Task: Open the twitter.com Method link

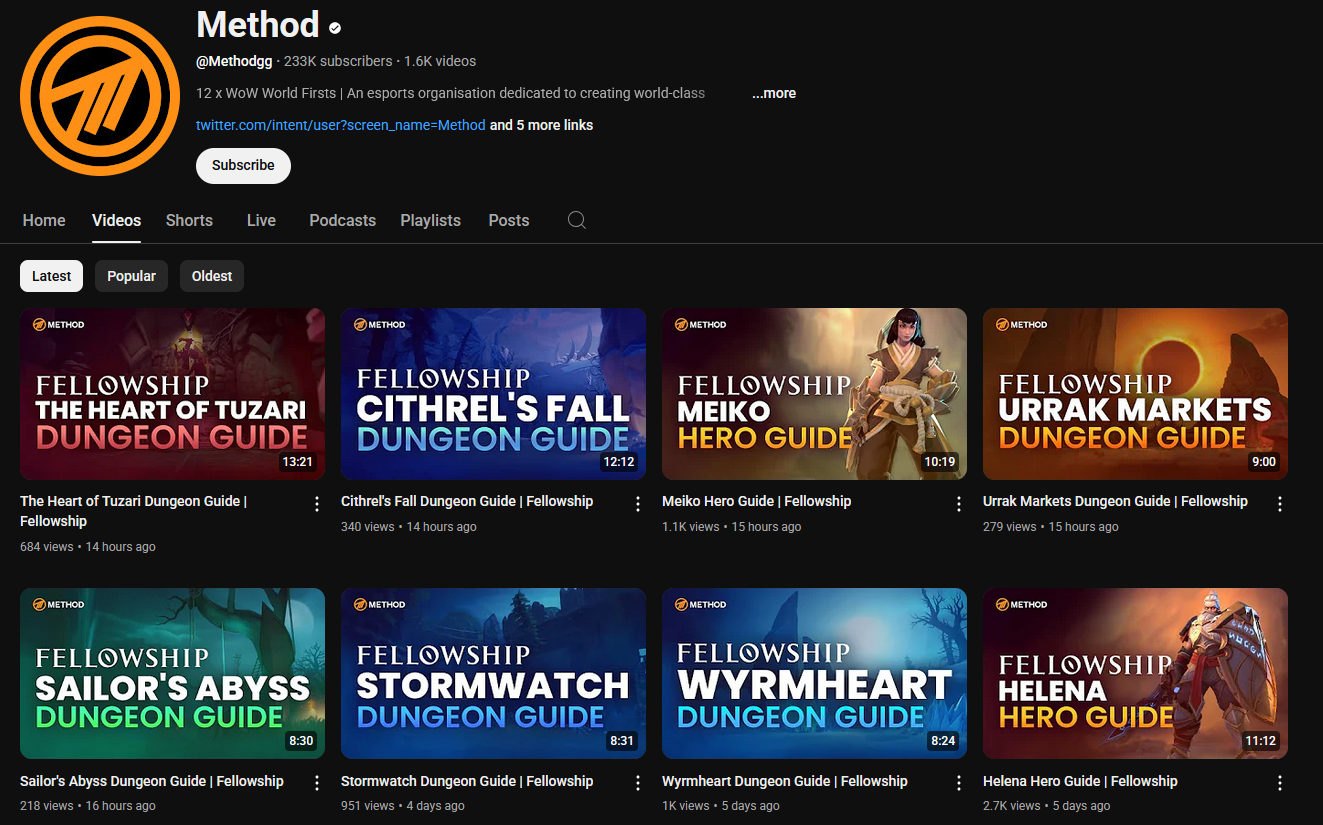Action: (340, 125)
